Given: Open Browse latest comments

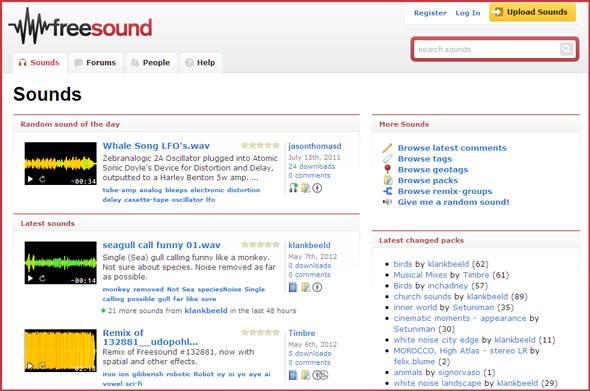Looking at the screenshot, I should pos(452,148).
